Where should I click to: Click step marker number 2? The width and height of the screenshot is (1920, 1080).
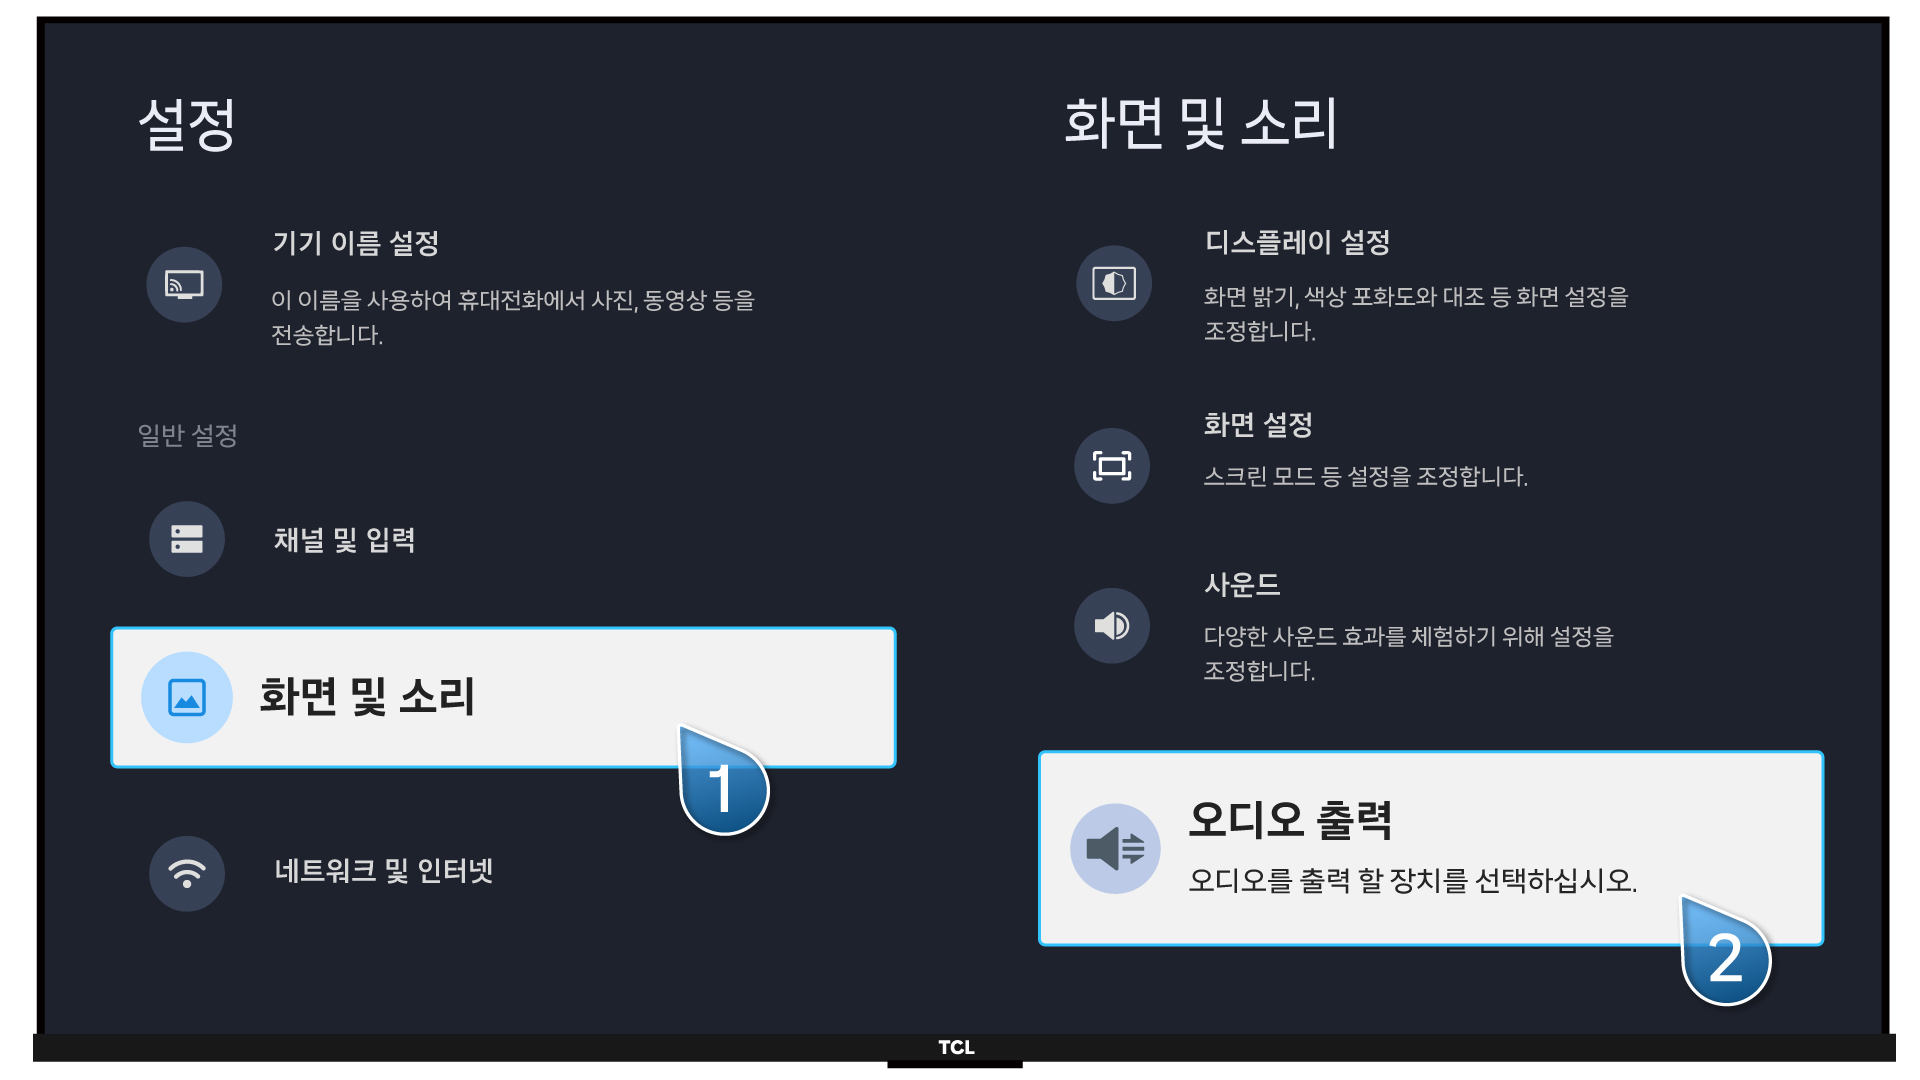pyautogui.click(x=1726, y=958)
